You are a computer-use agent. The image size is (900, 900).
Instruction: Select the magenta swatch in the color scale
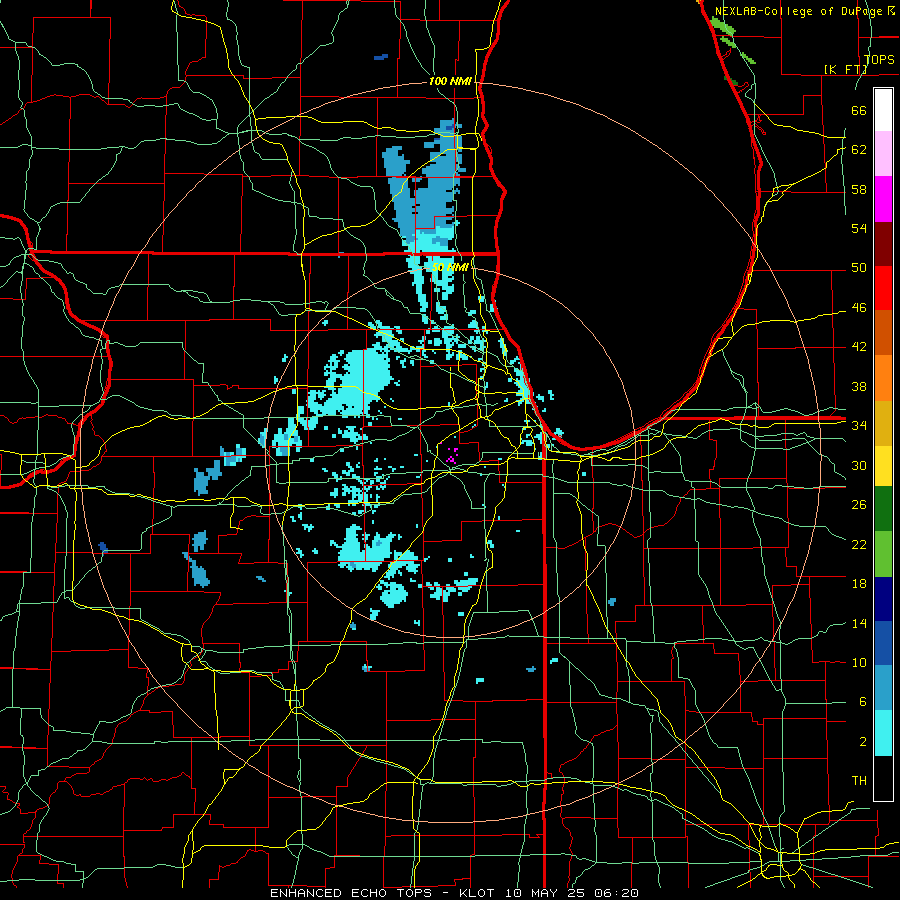(x=883, y=199)
